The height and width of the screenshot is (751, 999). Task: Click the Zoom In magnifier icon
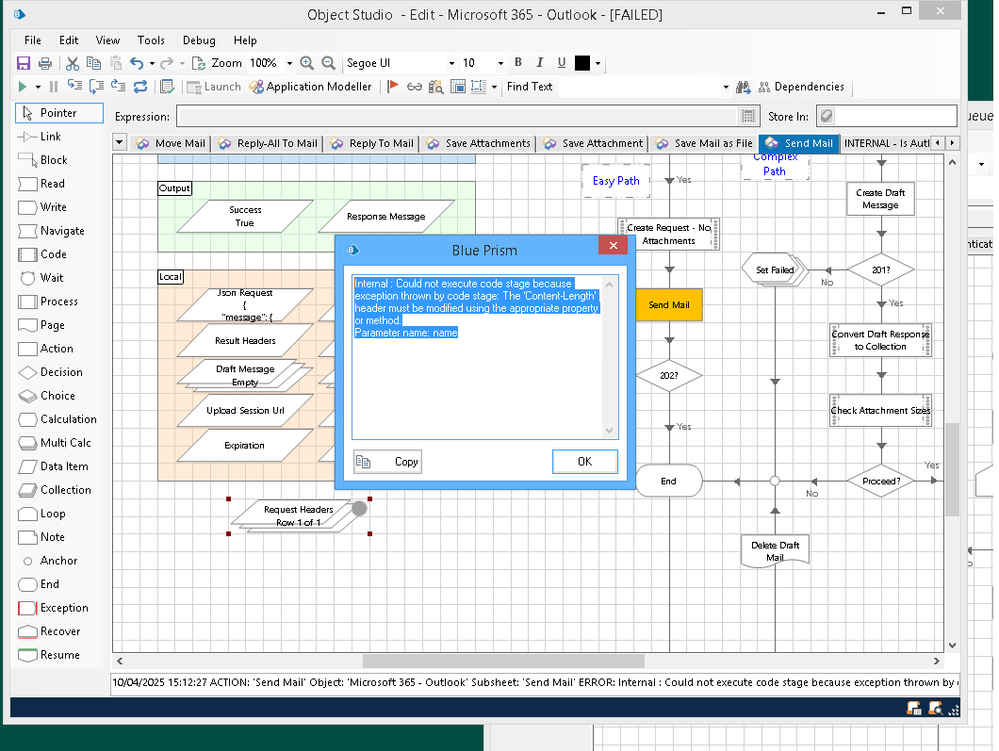pos(306,63)
